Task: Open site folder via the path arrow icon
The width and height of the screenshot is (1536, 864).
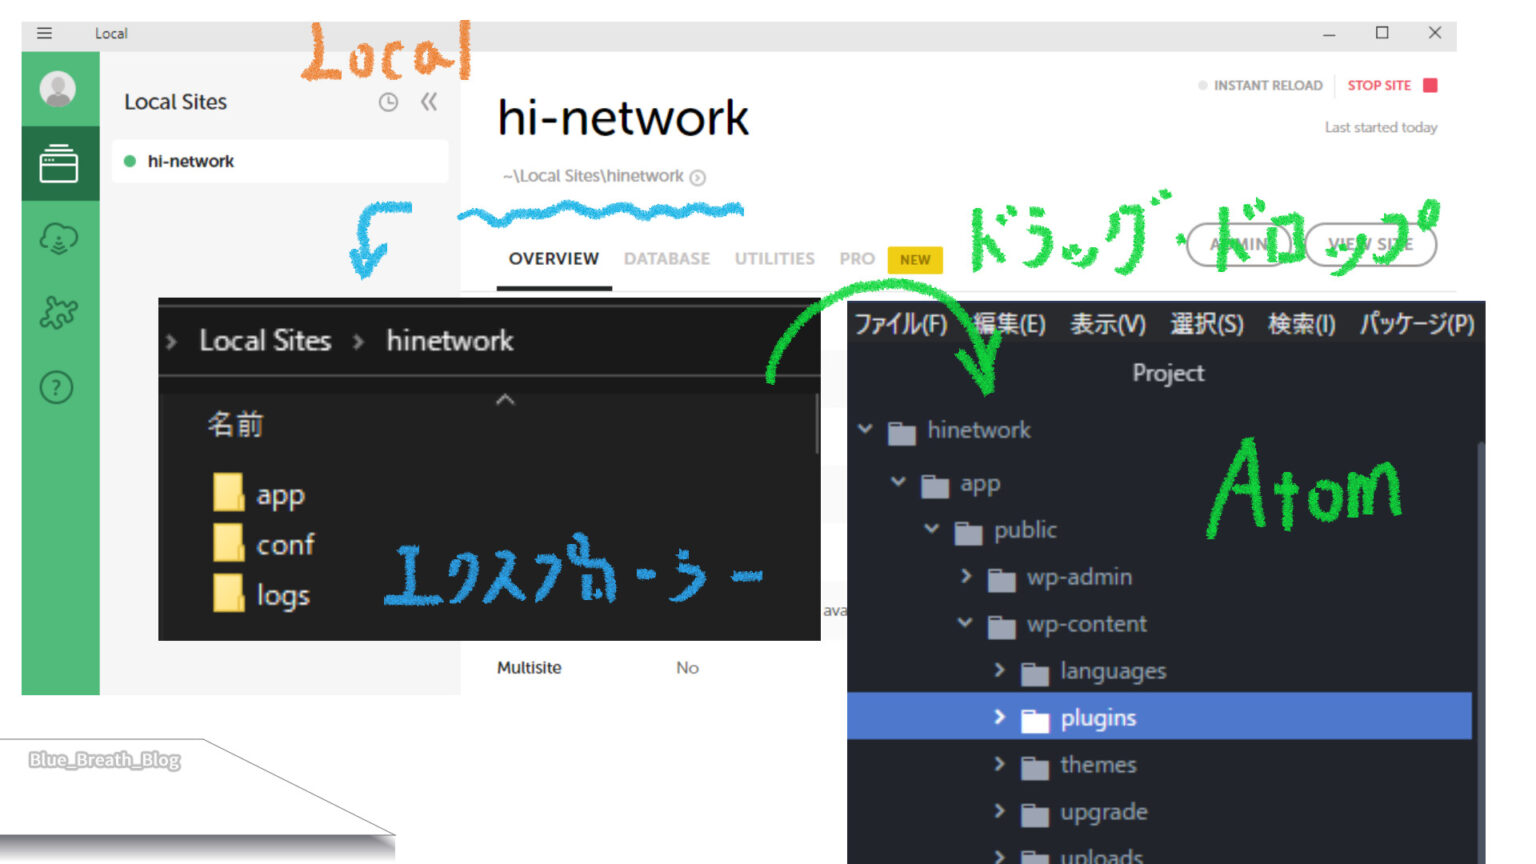Action: tap(698, 178)
